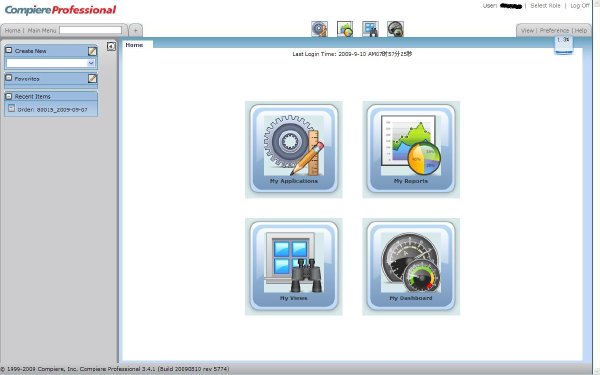Click the Select Role link
Image resolution: width=600 pixels, height=375 pixels.
(545, 6)
